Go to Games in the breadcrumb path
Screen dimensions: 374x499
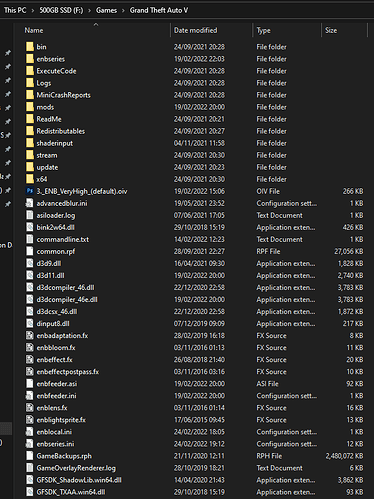pyautogui.click(x=106, y=10)
